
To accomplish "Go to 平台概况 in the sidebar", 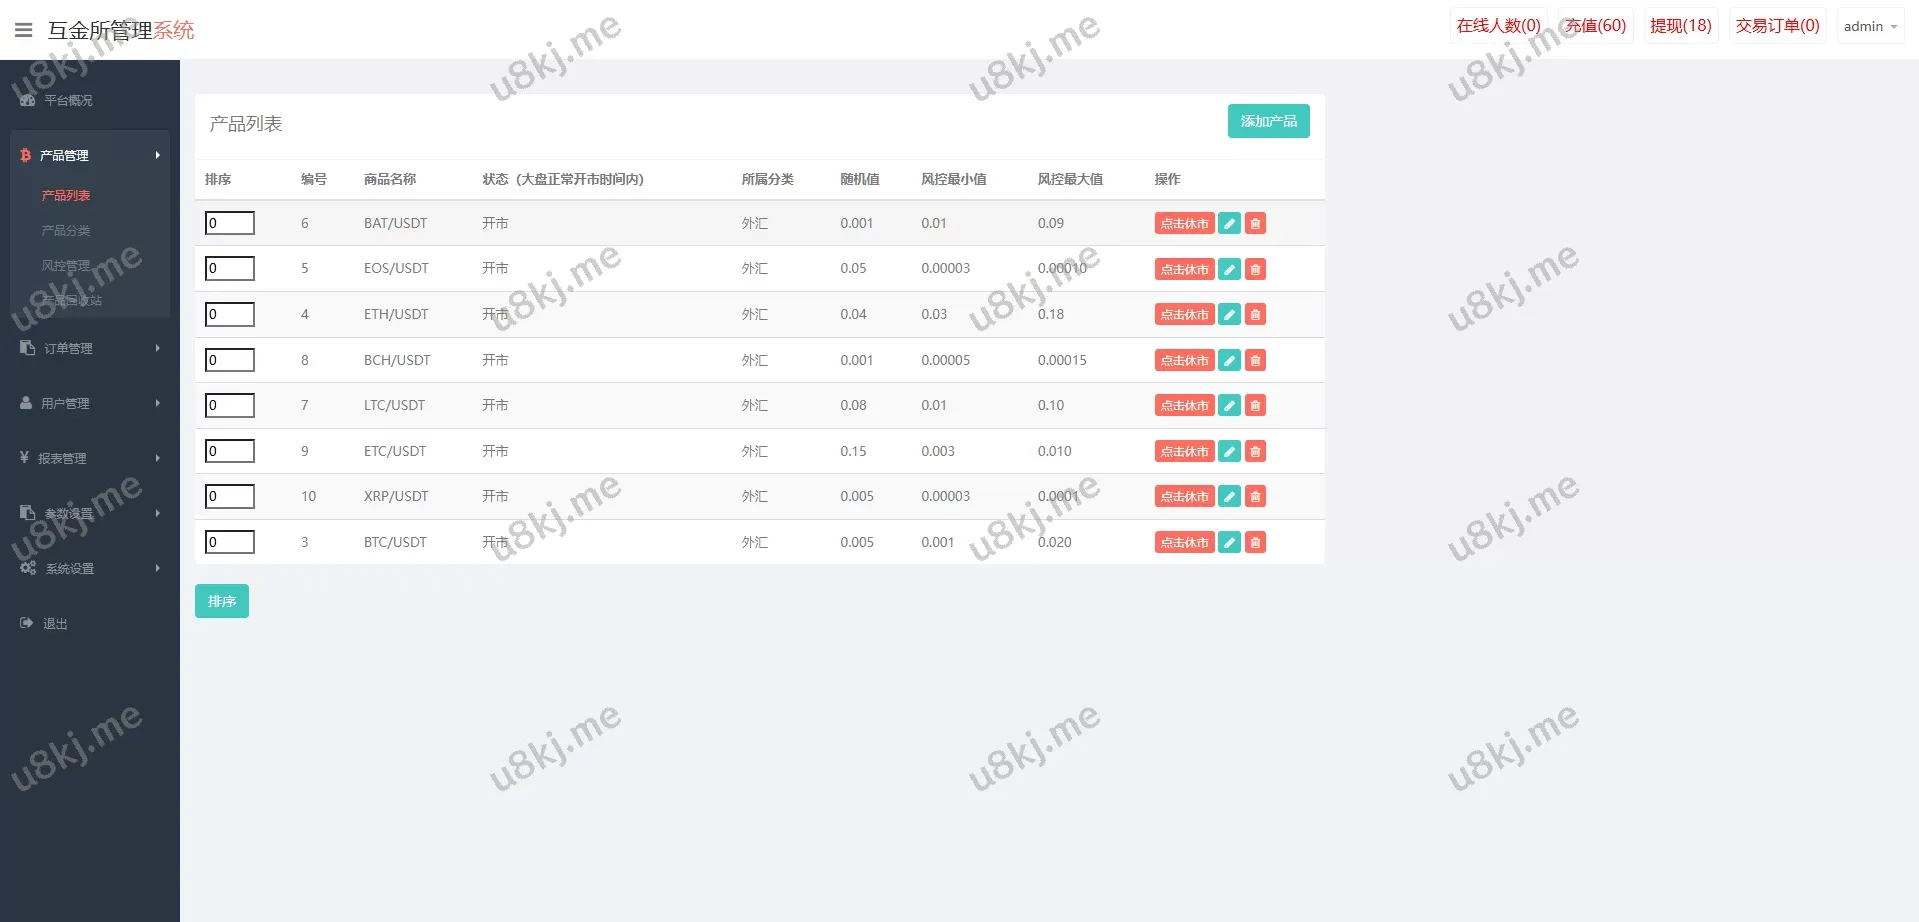I will pos(68,100).
